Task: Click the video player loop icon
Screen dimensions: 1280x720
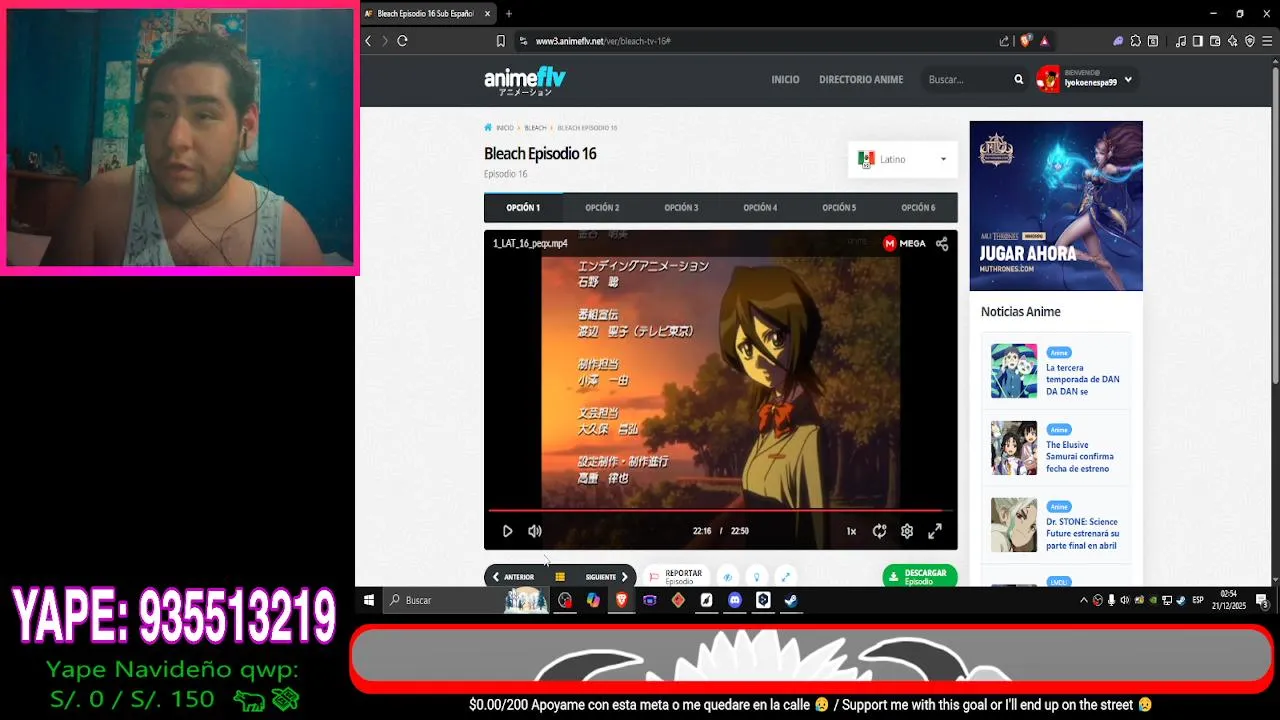Action: tap(879, 531)
